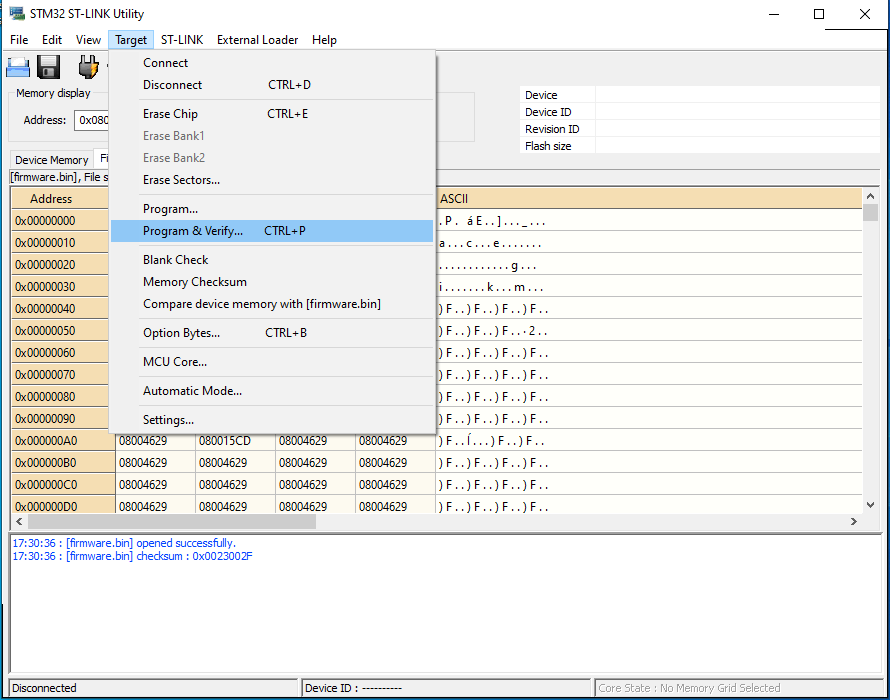Open Option Bytes... entry
890x700 pixels.
[272, 333]
